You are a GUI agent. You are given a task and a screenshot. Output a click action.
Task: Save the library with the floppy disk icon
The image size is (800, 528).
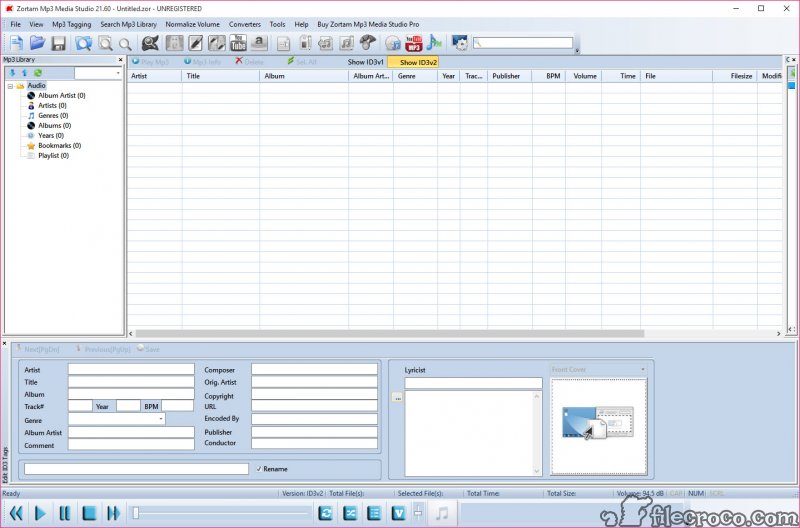59,43
